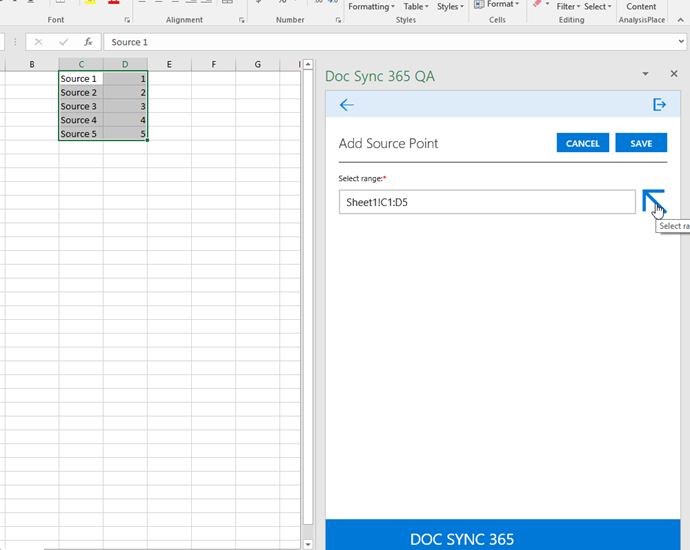Expand the formula bar dropdown arrow
The image size is (690, 550).
click(681, 41)
